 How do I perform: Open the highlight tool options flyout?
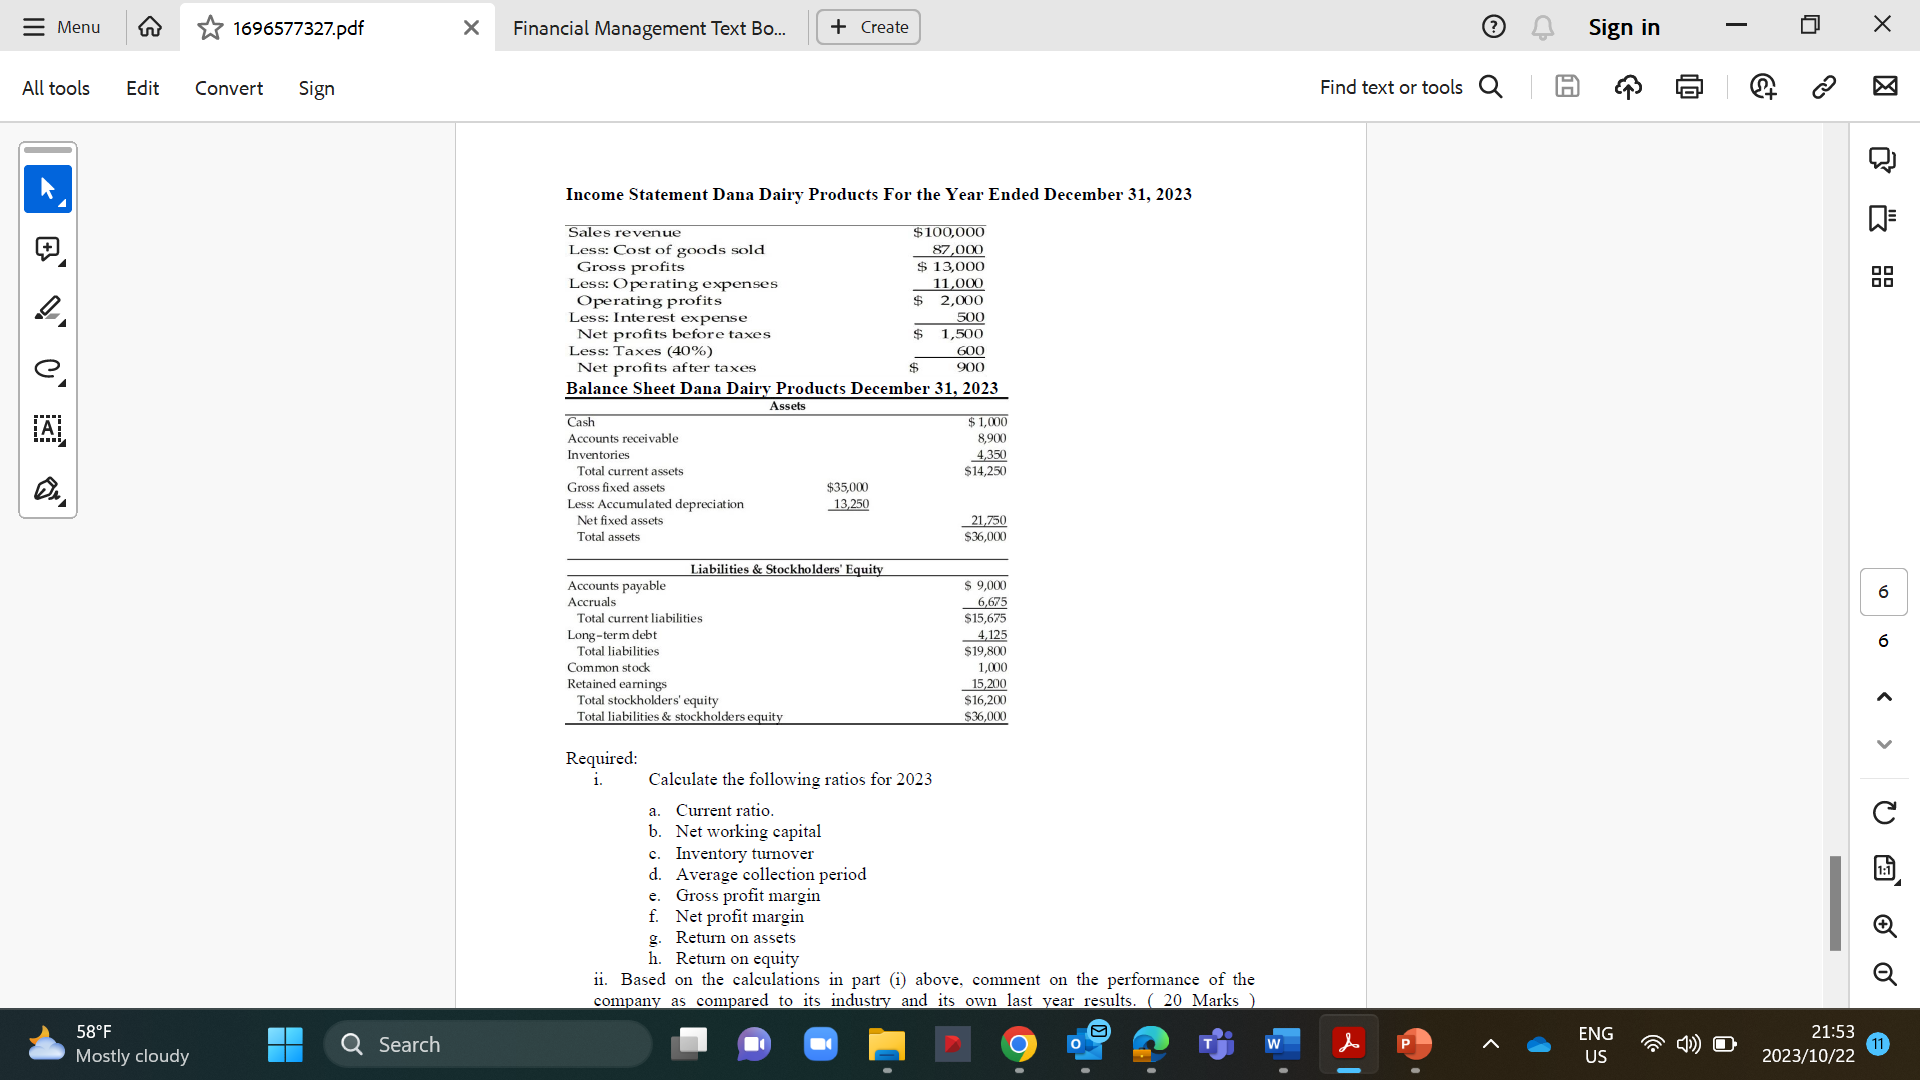[x=63, y=324]
